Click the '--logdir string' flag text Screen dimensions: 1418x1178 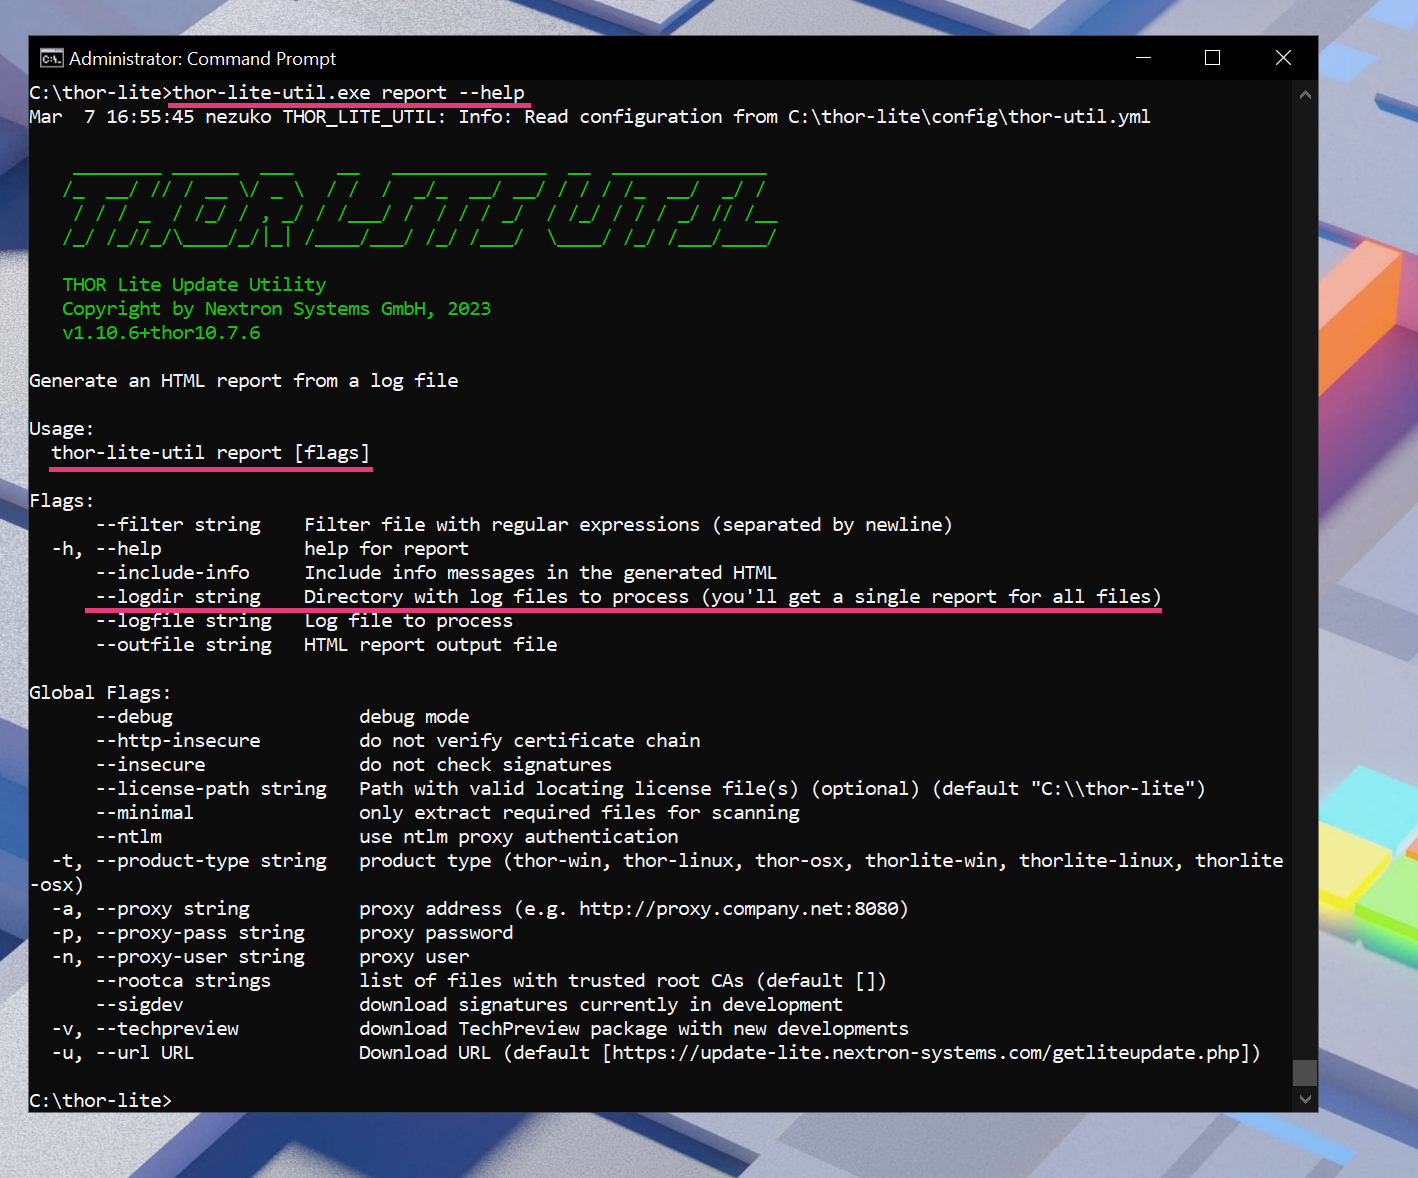[x=179, y=597]
